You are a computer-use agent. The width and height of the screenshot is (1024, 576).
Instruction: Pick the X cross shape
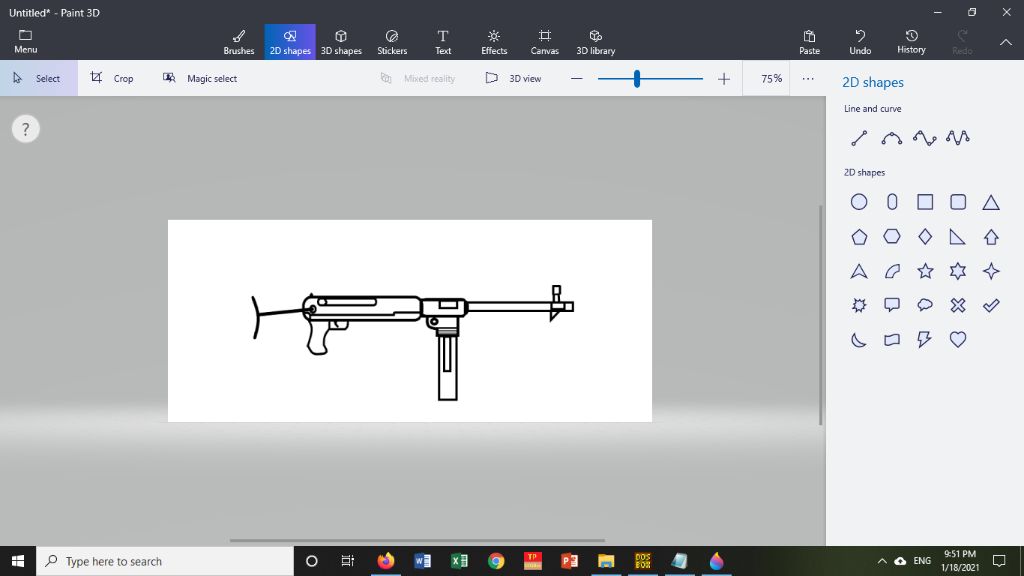click(x=958, y=305)
